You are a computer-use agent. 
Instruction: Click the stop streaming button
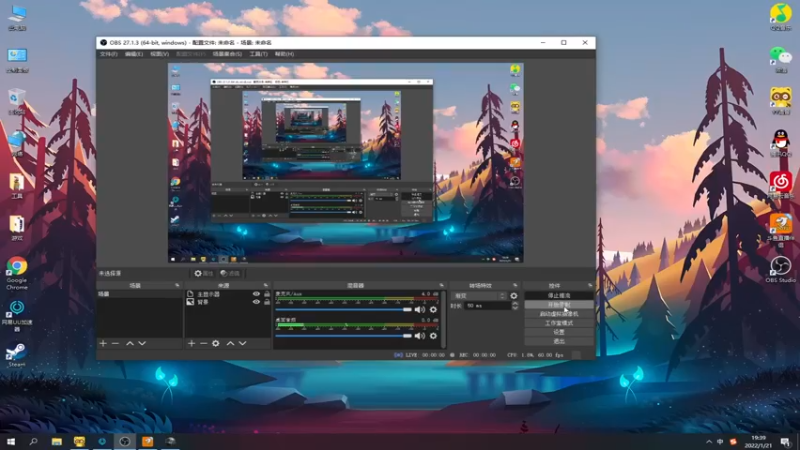(559, 295)
